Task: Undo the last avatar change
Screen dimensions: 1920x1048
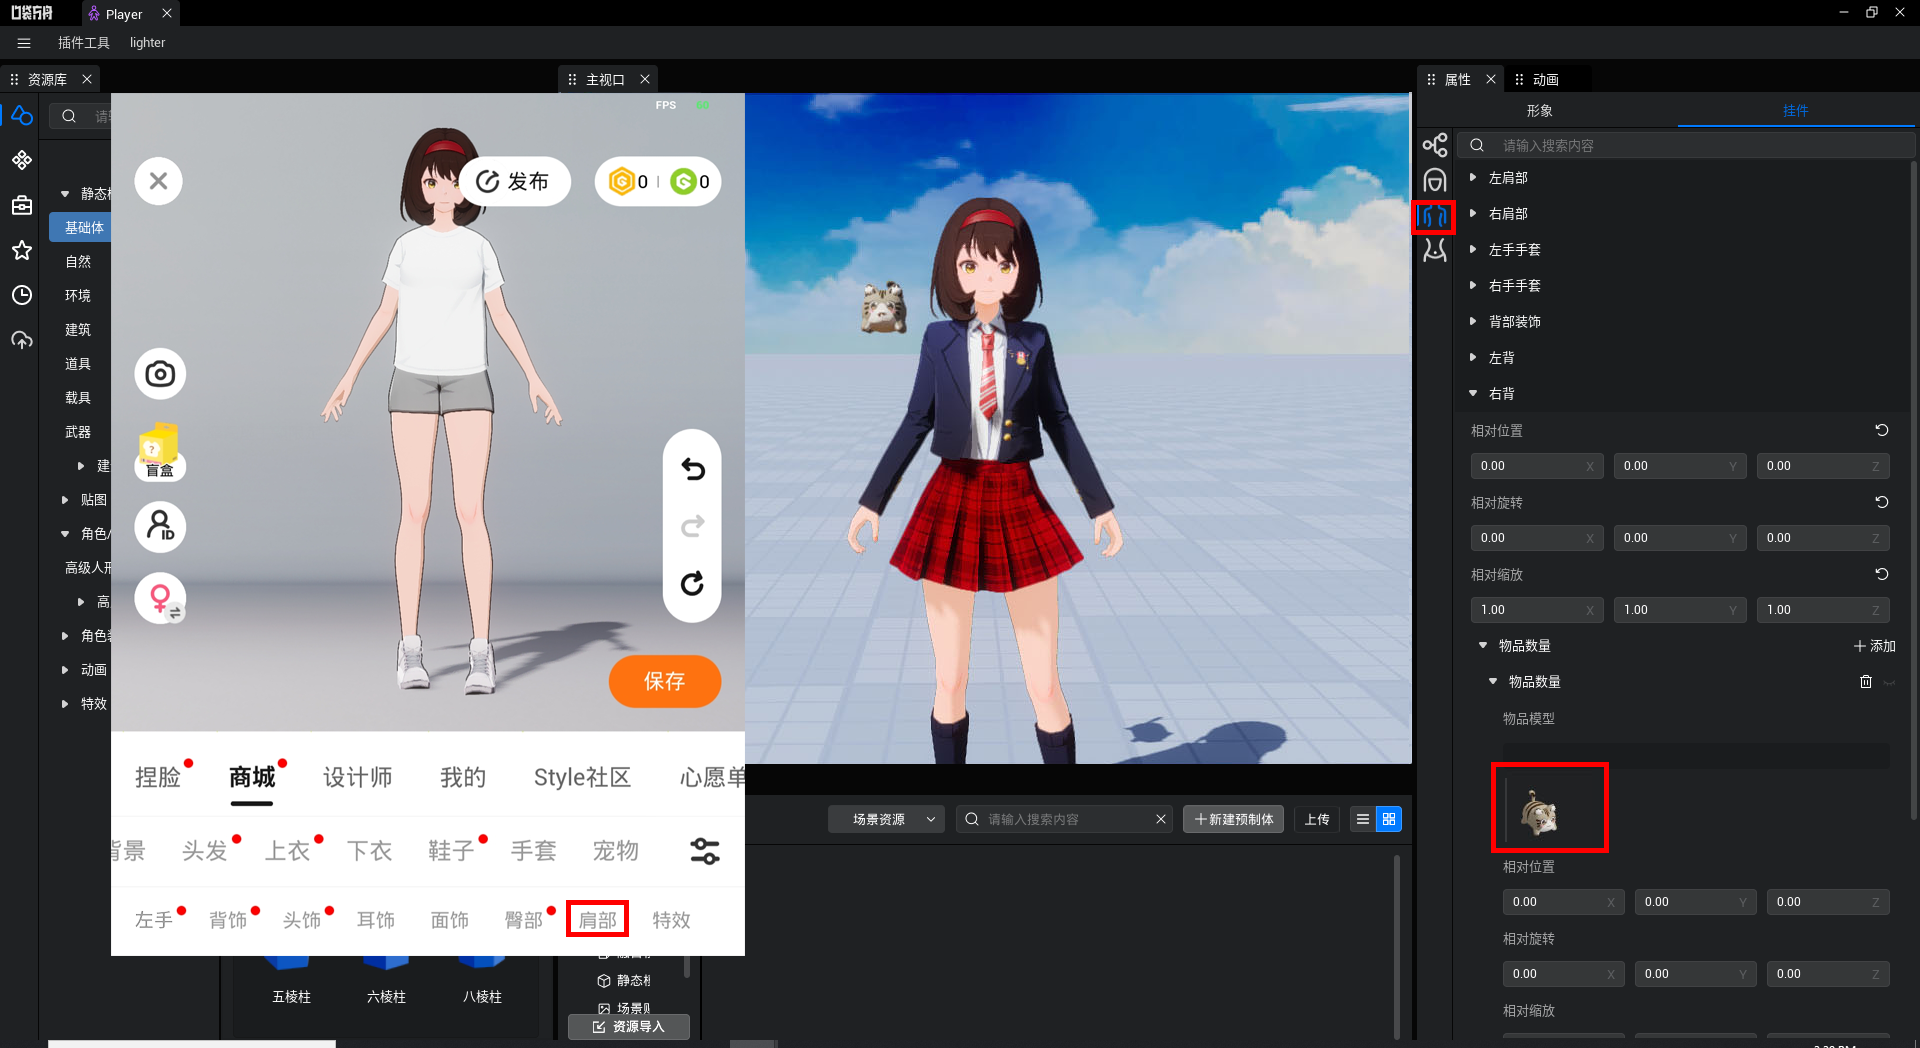Action: tap(692, 468)
